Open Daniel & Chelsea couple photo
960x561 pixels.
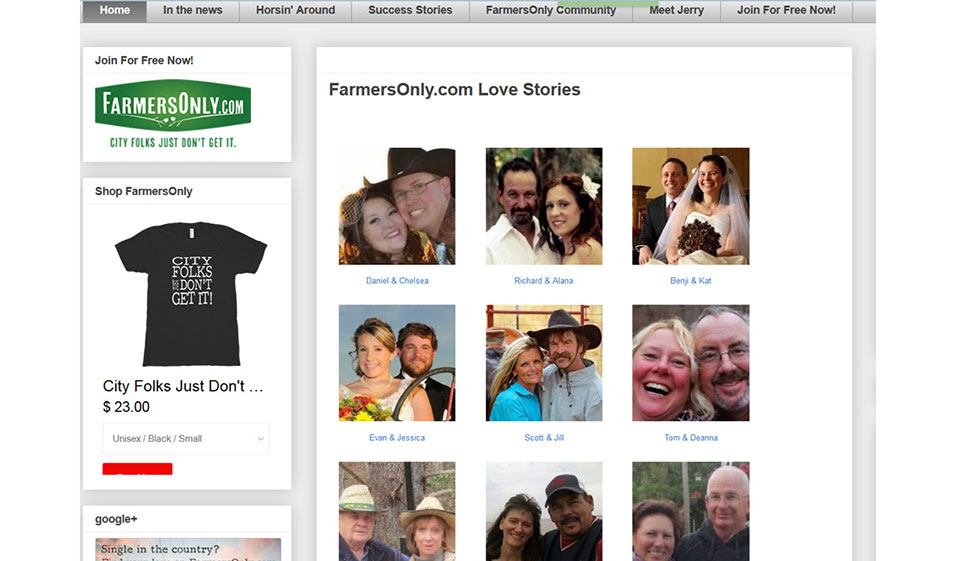click(x=397, y=206)
